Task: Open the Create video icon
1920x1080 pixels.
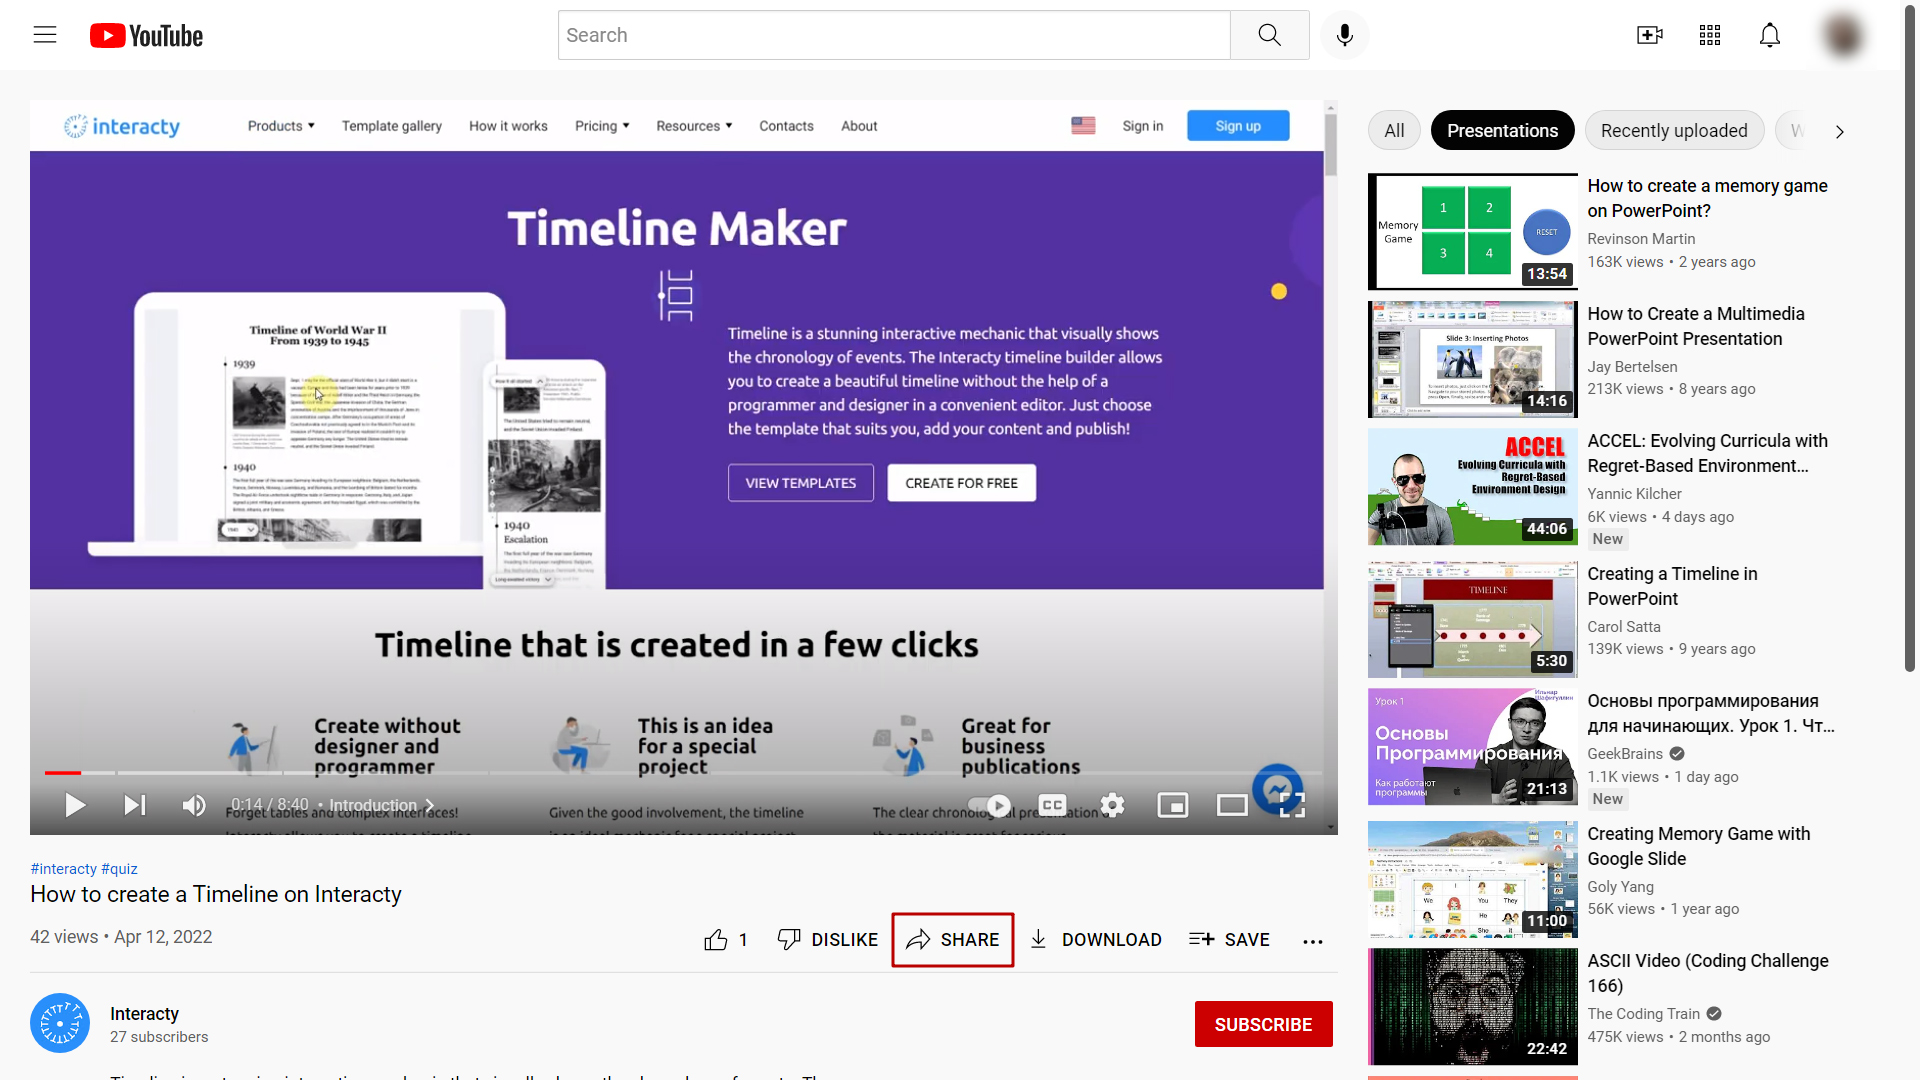Action: (x=1650, y=35)
